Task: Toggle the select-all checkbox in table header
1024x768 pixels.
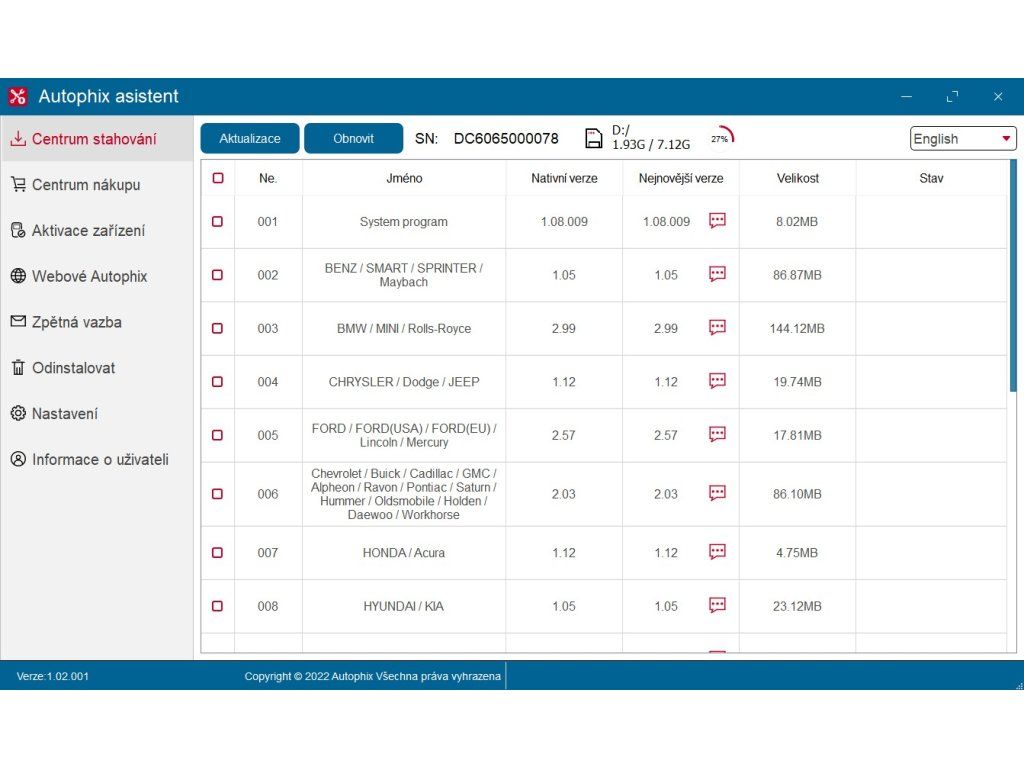Action: [x=218, y=178]
